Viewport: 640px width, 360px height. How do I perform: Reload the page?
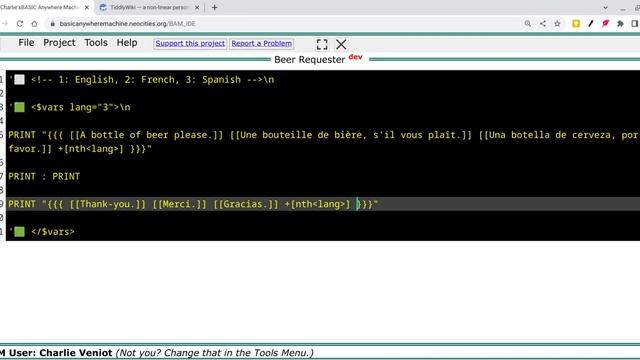pyautogui.click(x=20, y=24)
